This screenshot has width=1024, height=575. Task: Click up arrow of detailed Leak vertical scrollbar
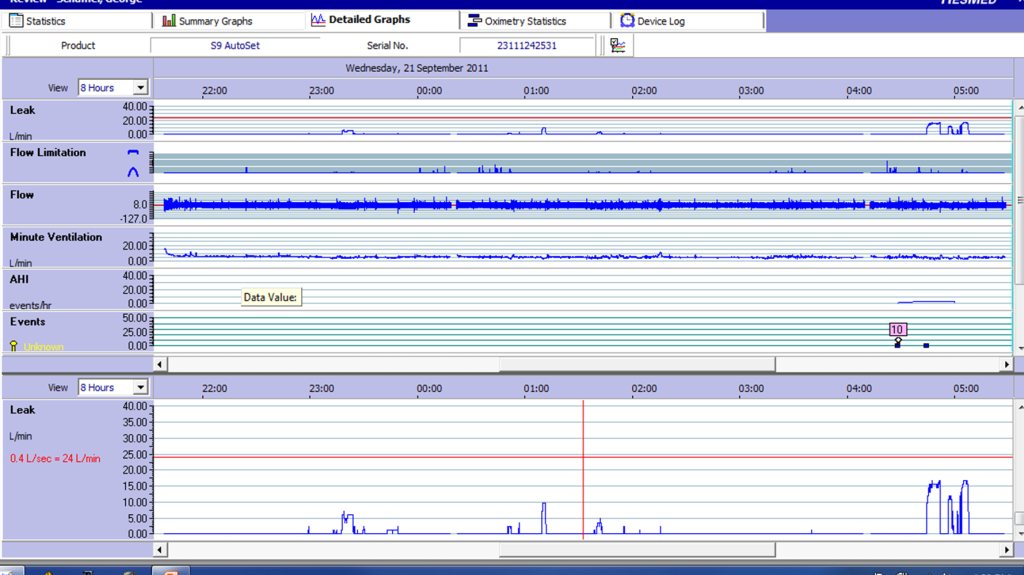point(1019,407)
